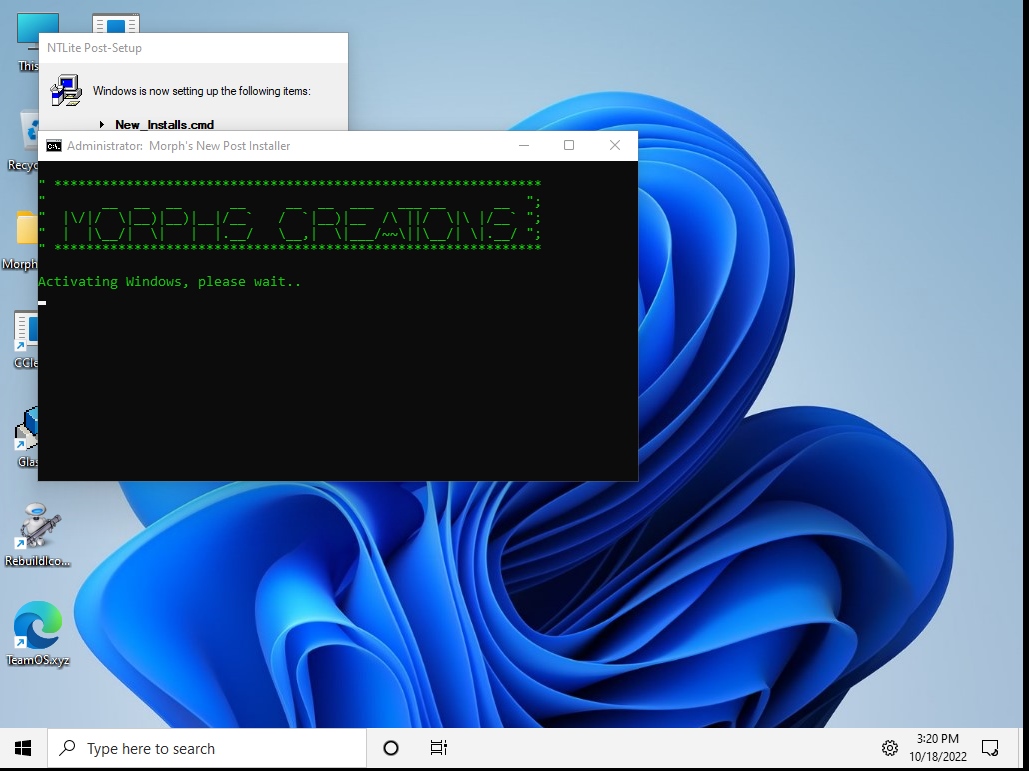Screen dimensions: 1029x771
Task: Click the setup computer icon in NTLite Post-Setup
Action: 66,91
